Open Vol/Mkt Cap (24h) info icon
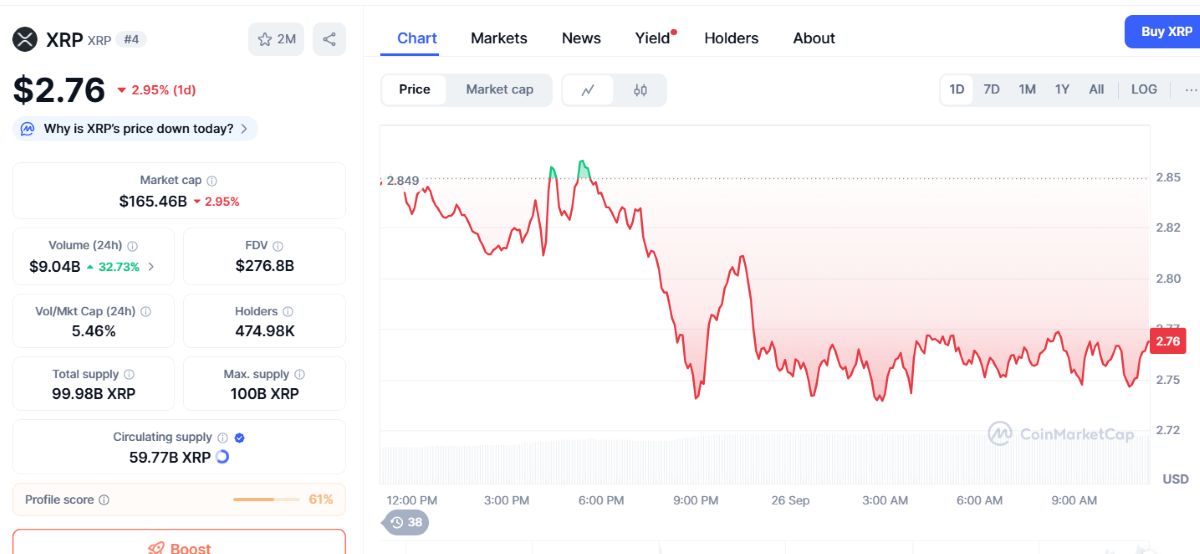This screenshot has width=1200, height=554. [x=146, y=312]
